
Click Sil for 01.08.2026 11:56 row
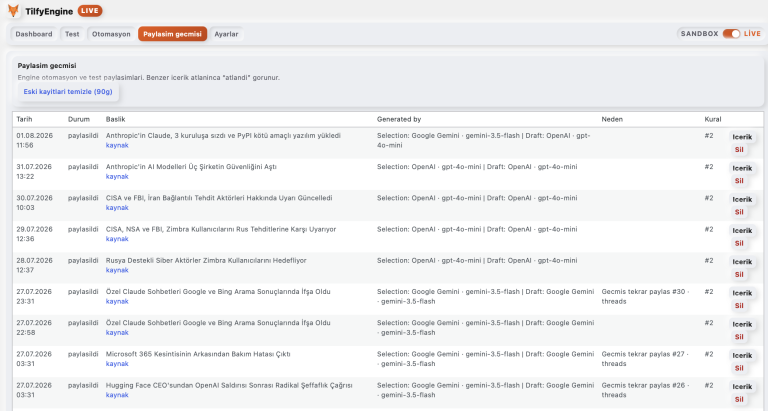coord(739,150)
